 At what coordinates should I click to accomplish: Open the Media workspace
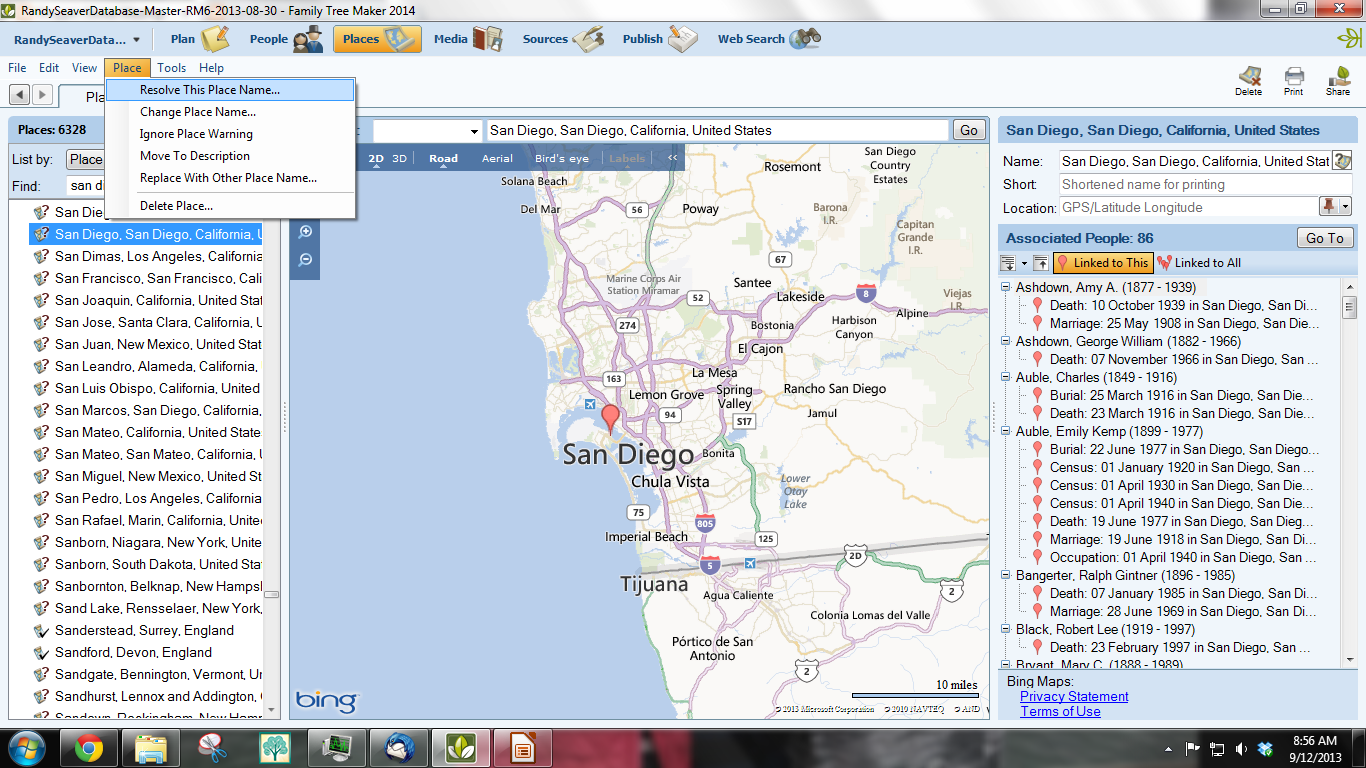pyautogui.click(x=467, y=39)
